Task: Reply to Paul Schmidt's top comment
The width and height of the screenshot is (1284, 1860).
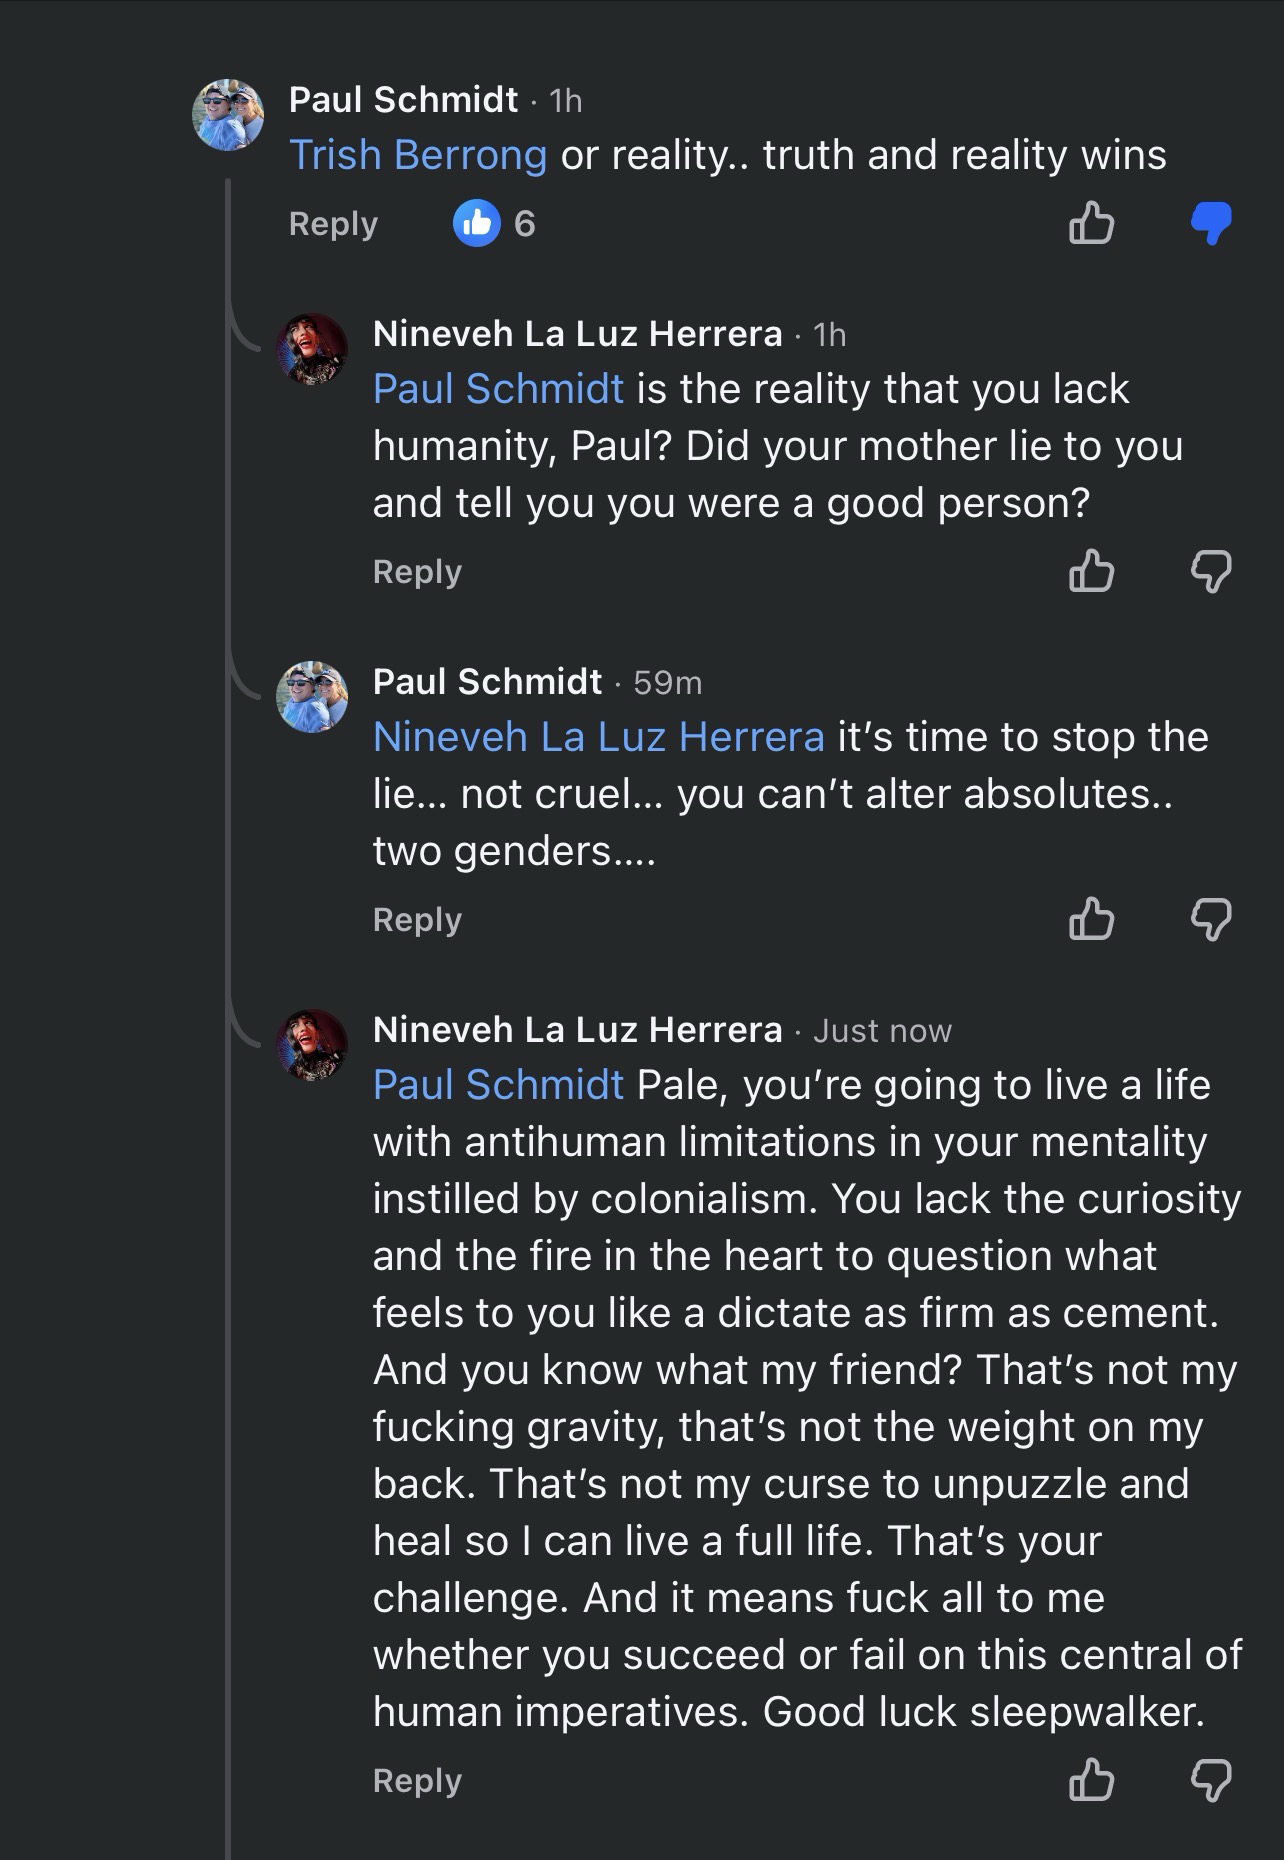Action: click(x=333, y=223)
